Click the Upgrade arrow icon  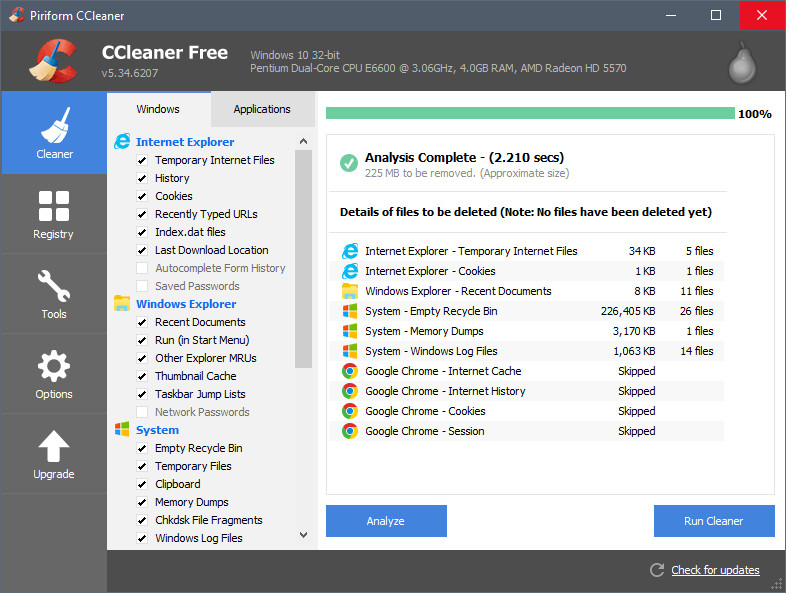click(x=53, y=452)
